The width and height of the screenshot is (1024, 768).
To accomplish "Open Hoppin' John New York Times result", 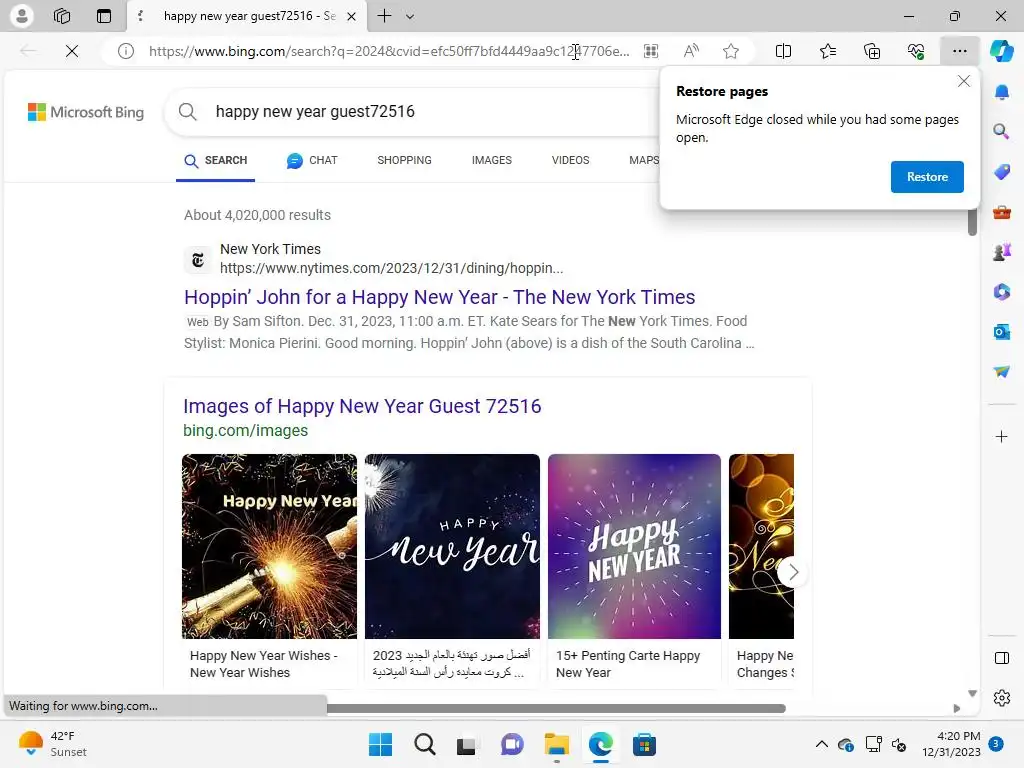I will 440,297.
